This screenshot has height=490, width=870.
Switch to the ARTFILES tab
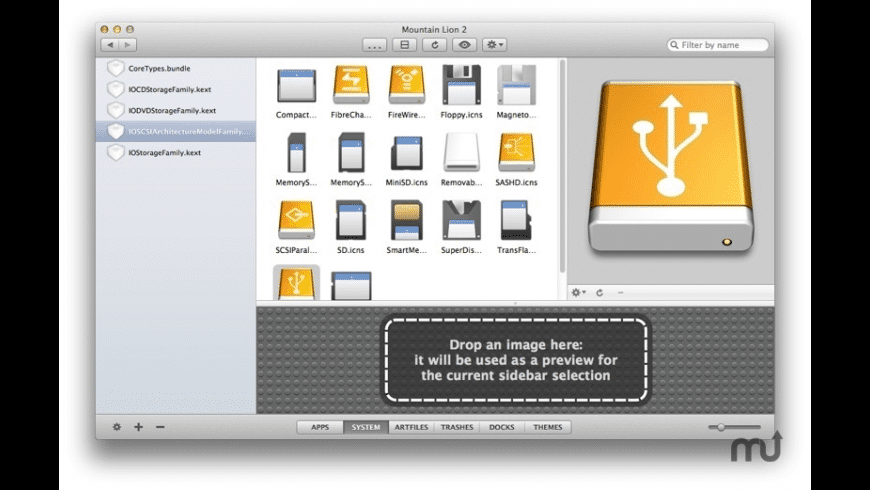[411, 427]
